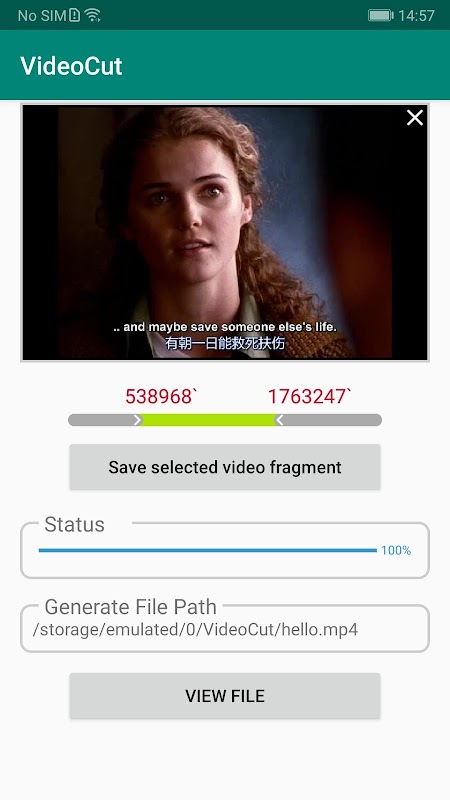Click the right range handle of the trim bar
Viewport: 450px width, 800px height.
279,420
